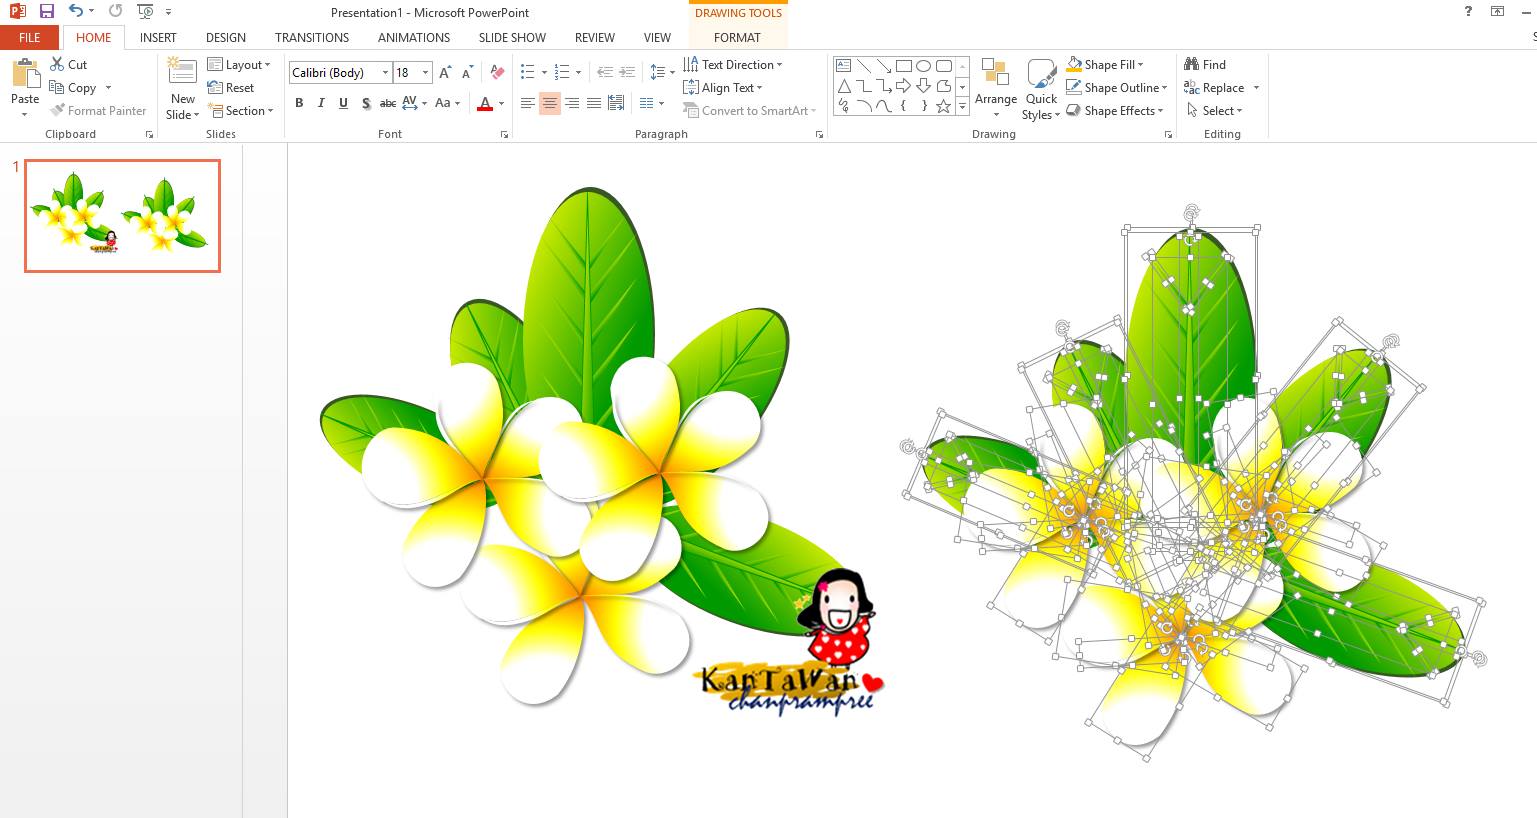Select the five-point star shape
Image resolution: width=1537 pixels, height=818 pixels.
(x=943, y=106)
